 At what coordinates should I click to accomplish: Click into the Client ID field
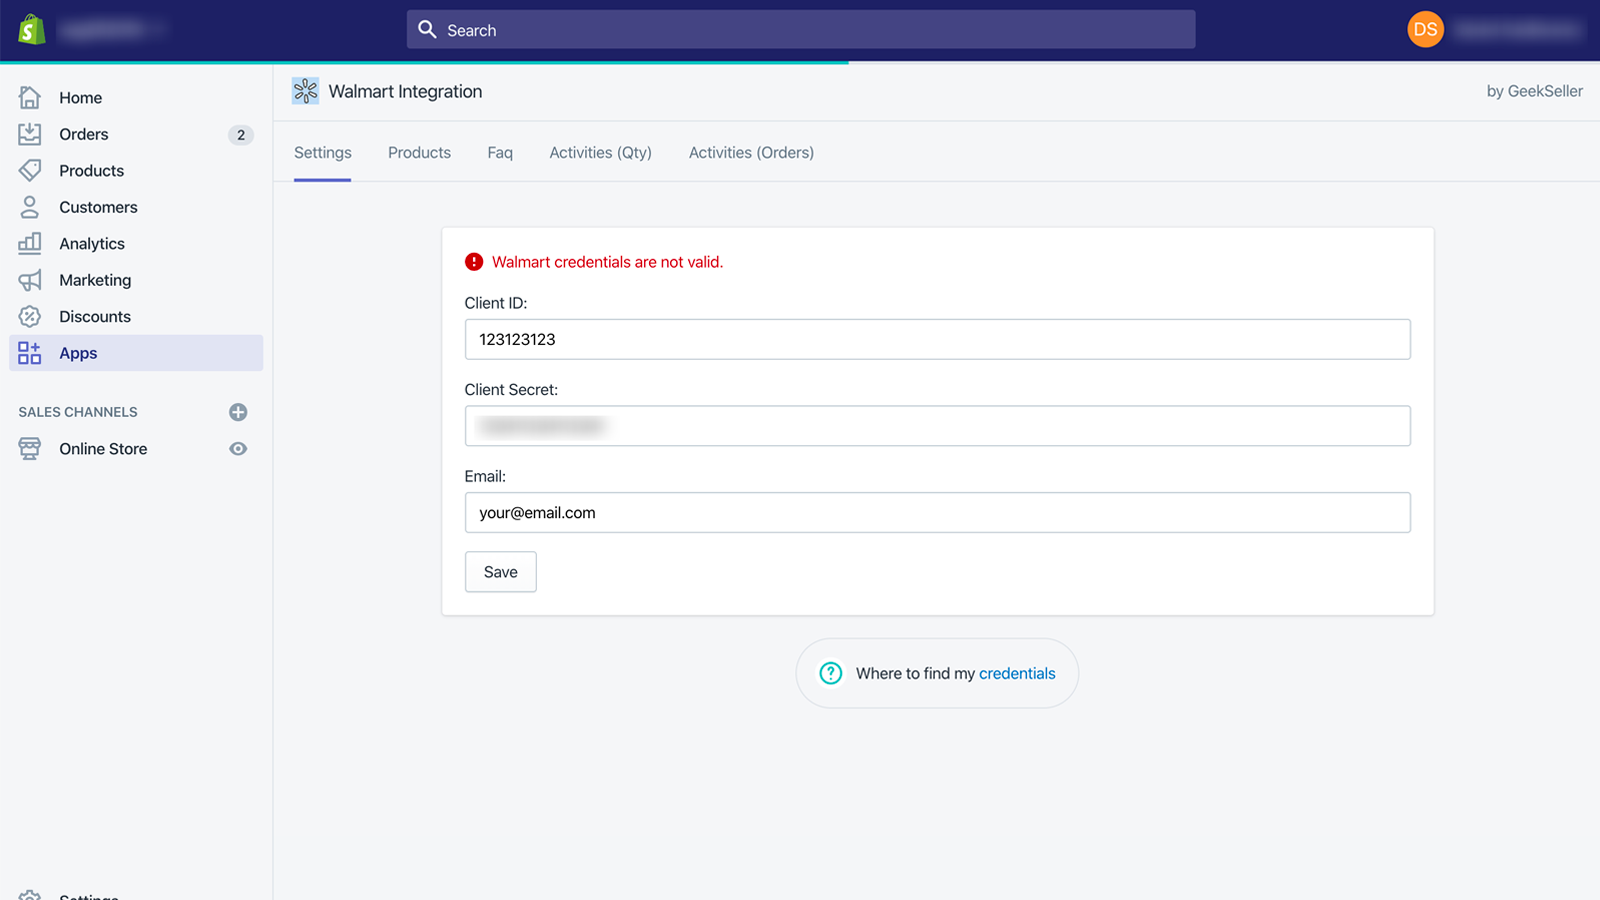(x=937, y=340)
